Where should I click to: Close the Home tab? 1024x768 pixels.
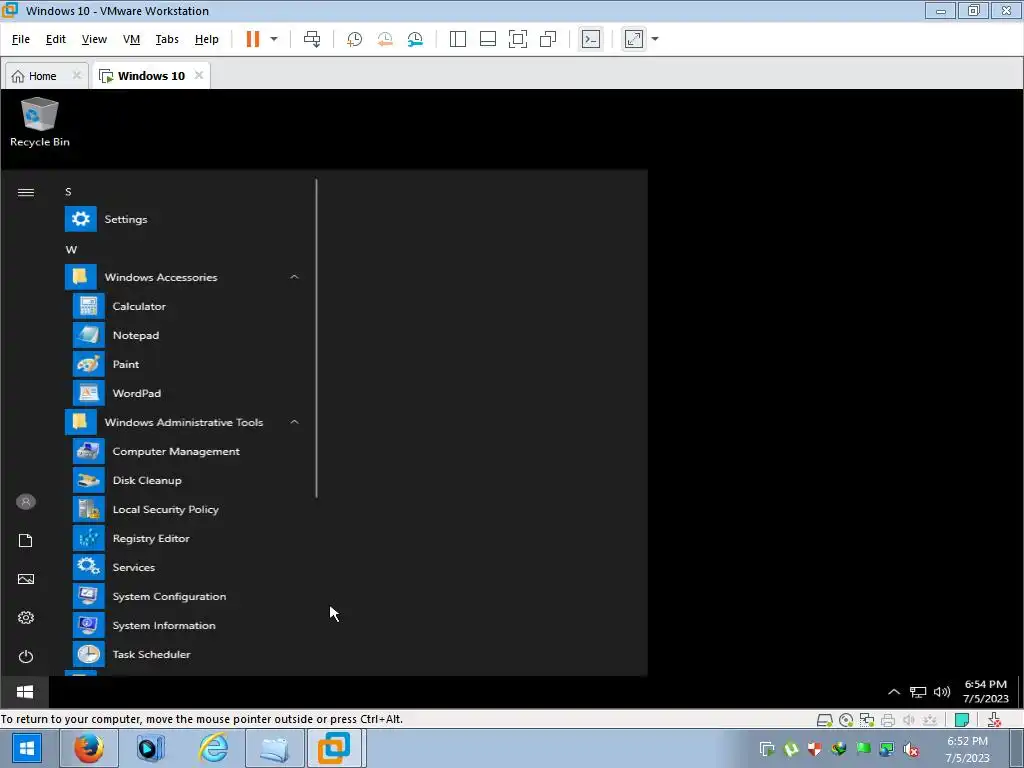pos(76,75)
